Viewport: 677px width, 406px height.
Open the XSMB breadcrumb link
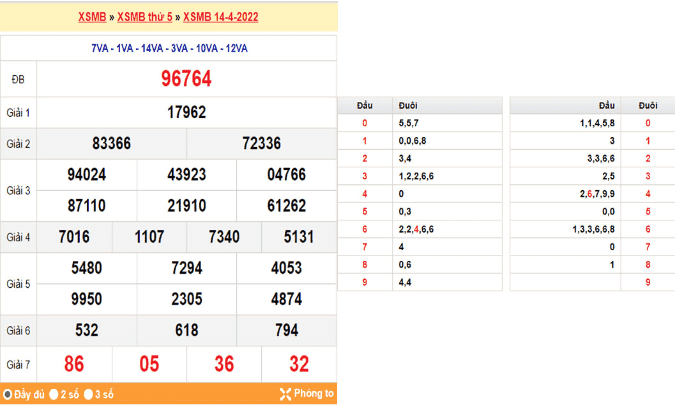[93, 18]
